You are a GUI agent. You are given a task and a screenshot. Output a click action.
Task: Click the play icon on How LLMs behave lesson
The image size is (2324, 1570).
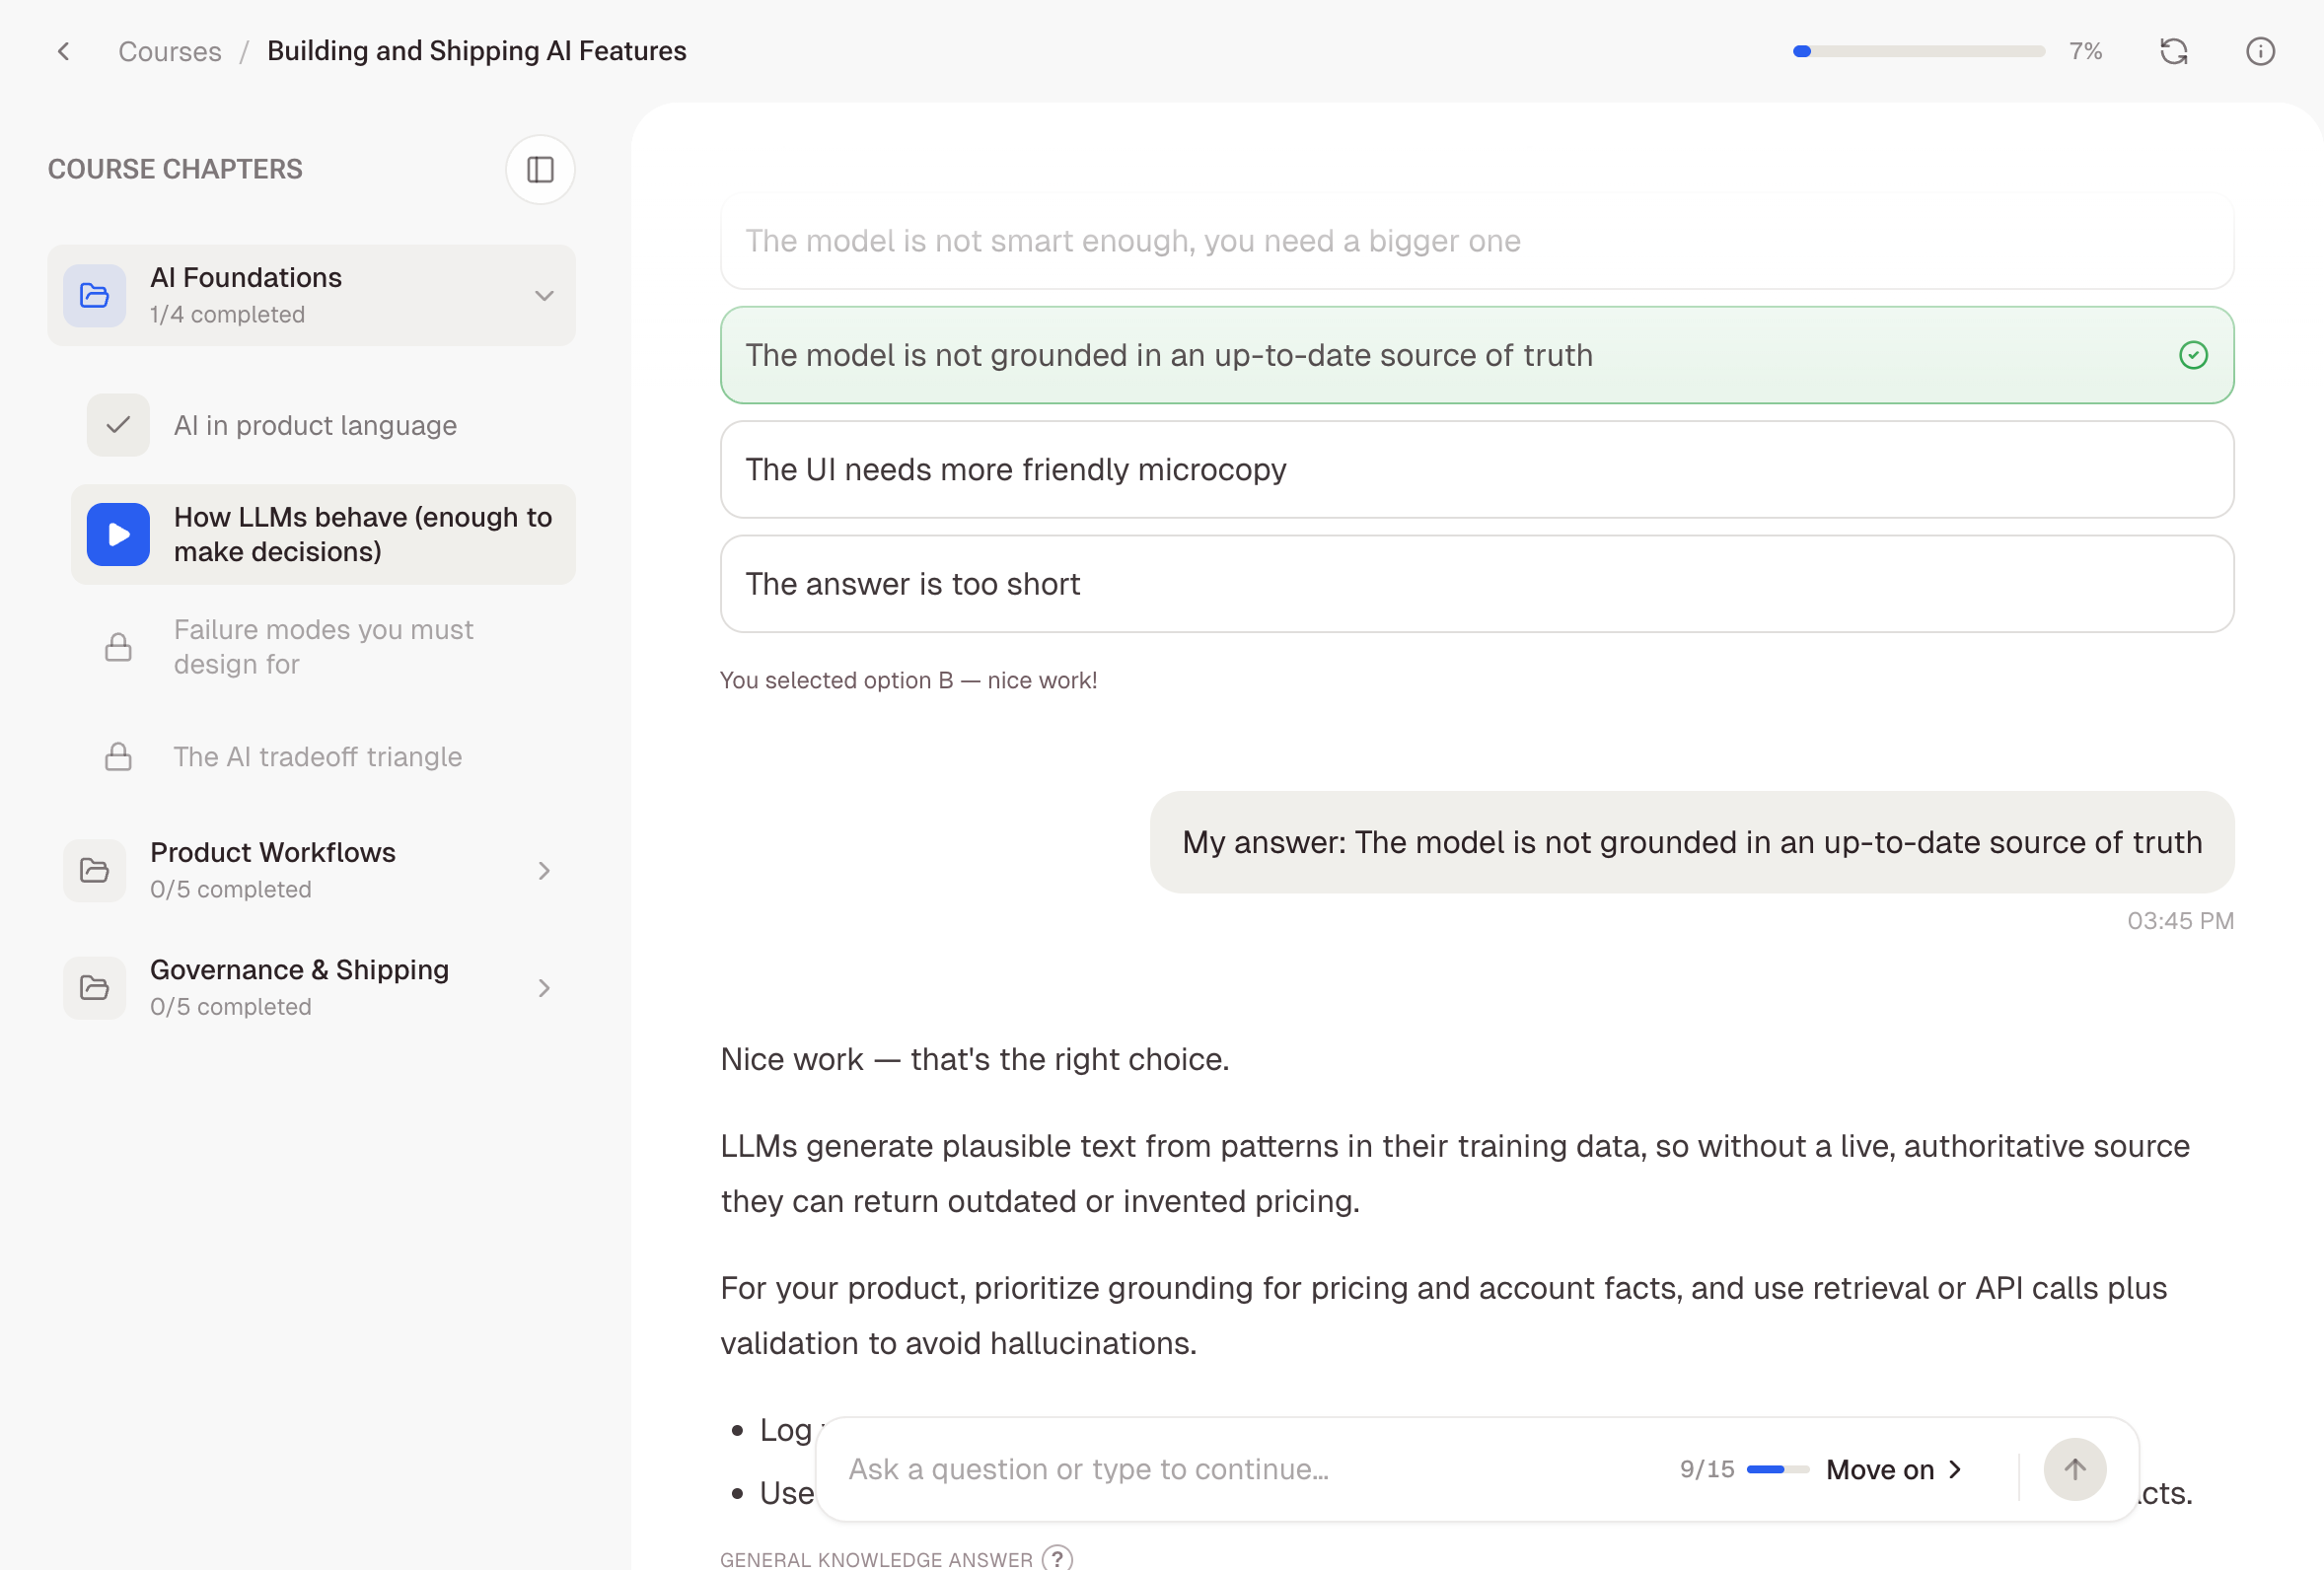[117, 535]
